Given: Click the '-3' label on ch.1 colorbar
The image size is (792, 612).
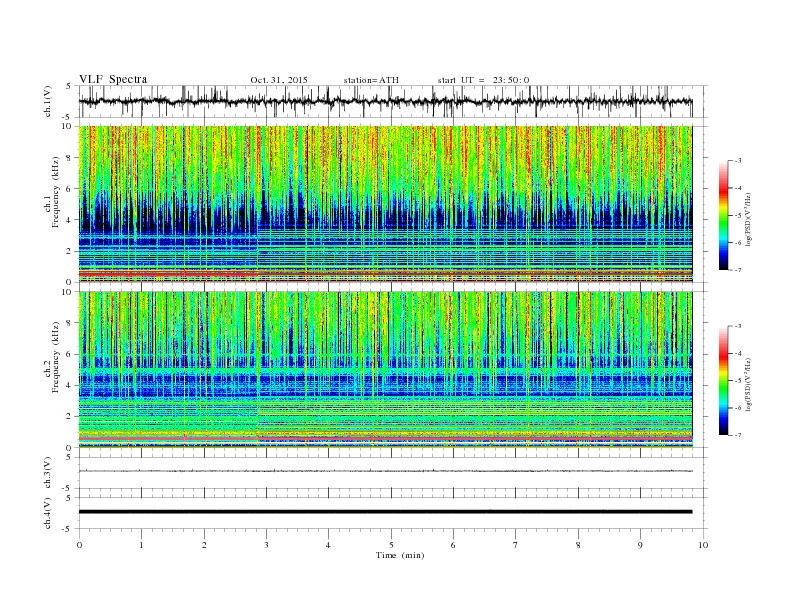Looking at the screenshot, I should (x=738, y=161).
